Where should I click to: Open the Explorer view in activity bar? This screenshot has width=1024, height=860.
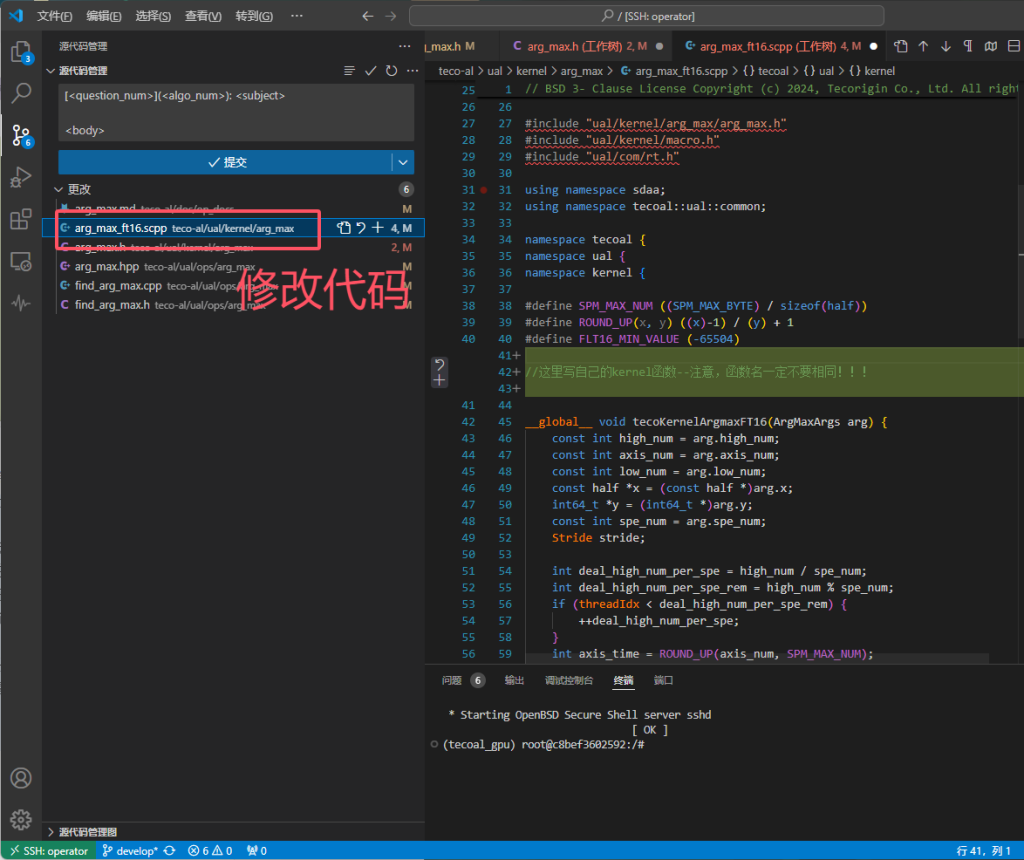click(20, 52)
